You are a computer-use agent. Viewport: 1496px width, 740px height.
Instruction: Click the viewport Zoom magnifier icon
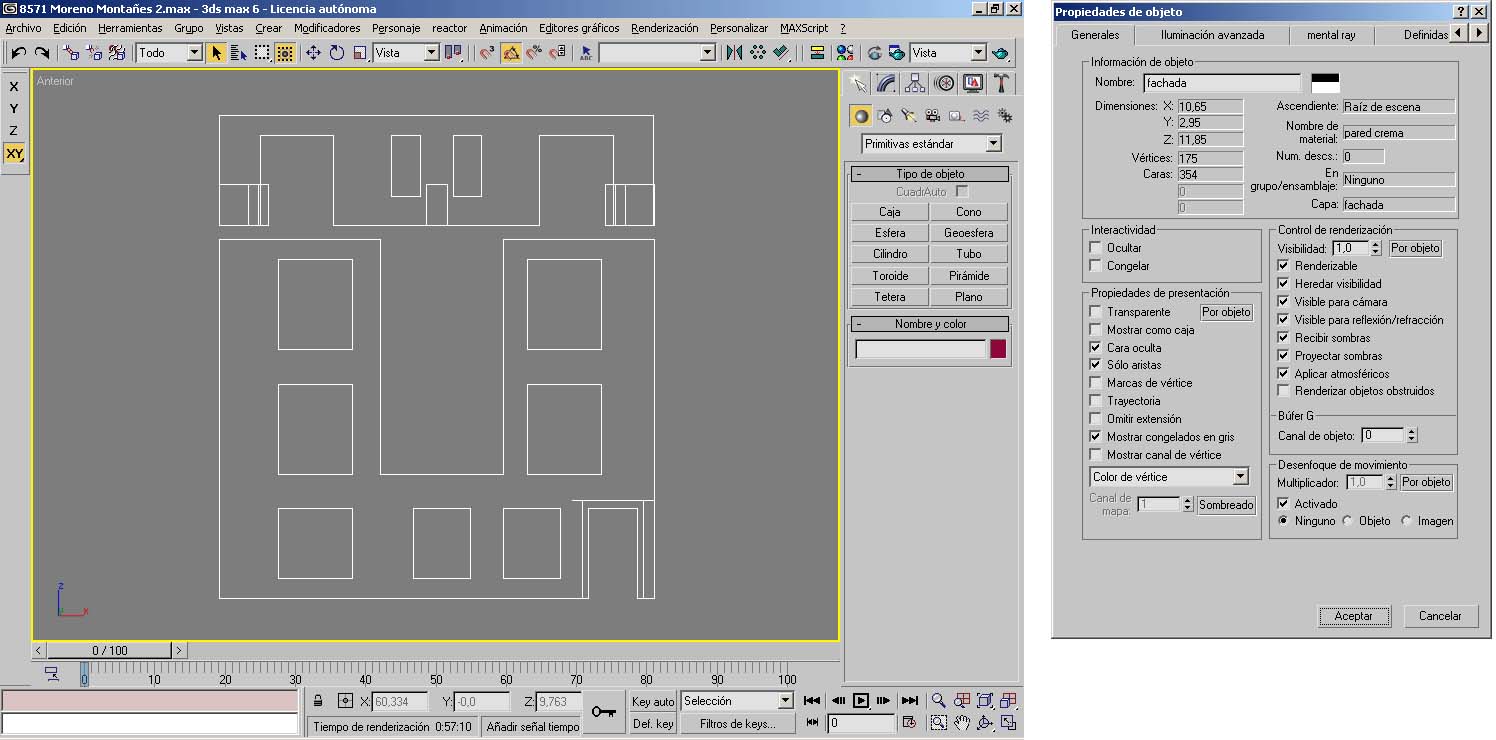pos(938,701)
